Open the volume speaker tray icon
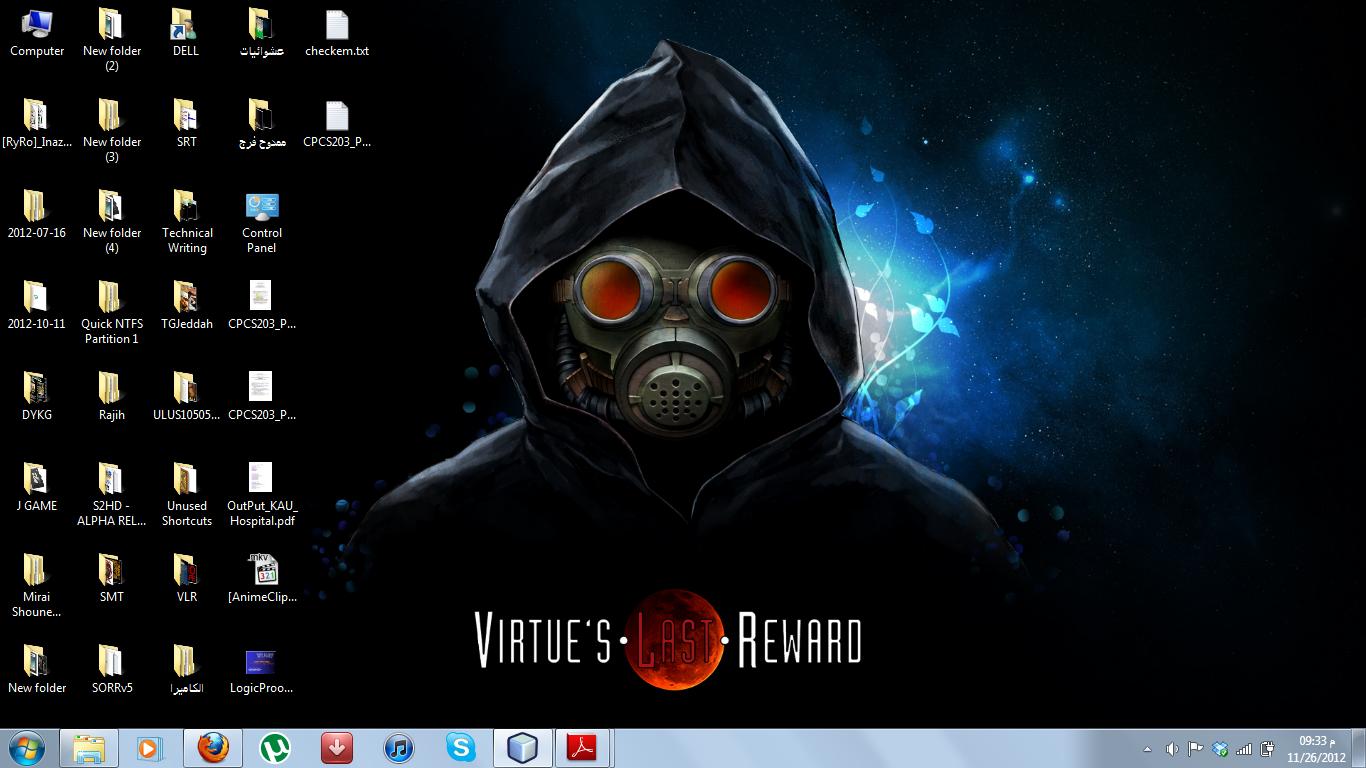Image resolution: width=1366 pixels, height=768 pixels. click(1171, 749)
